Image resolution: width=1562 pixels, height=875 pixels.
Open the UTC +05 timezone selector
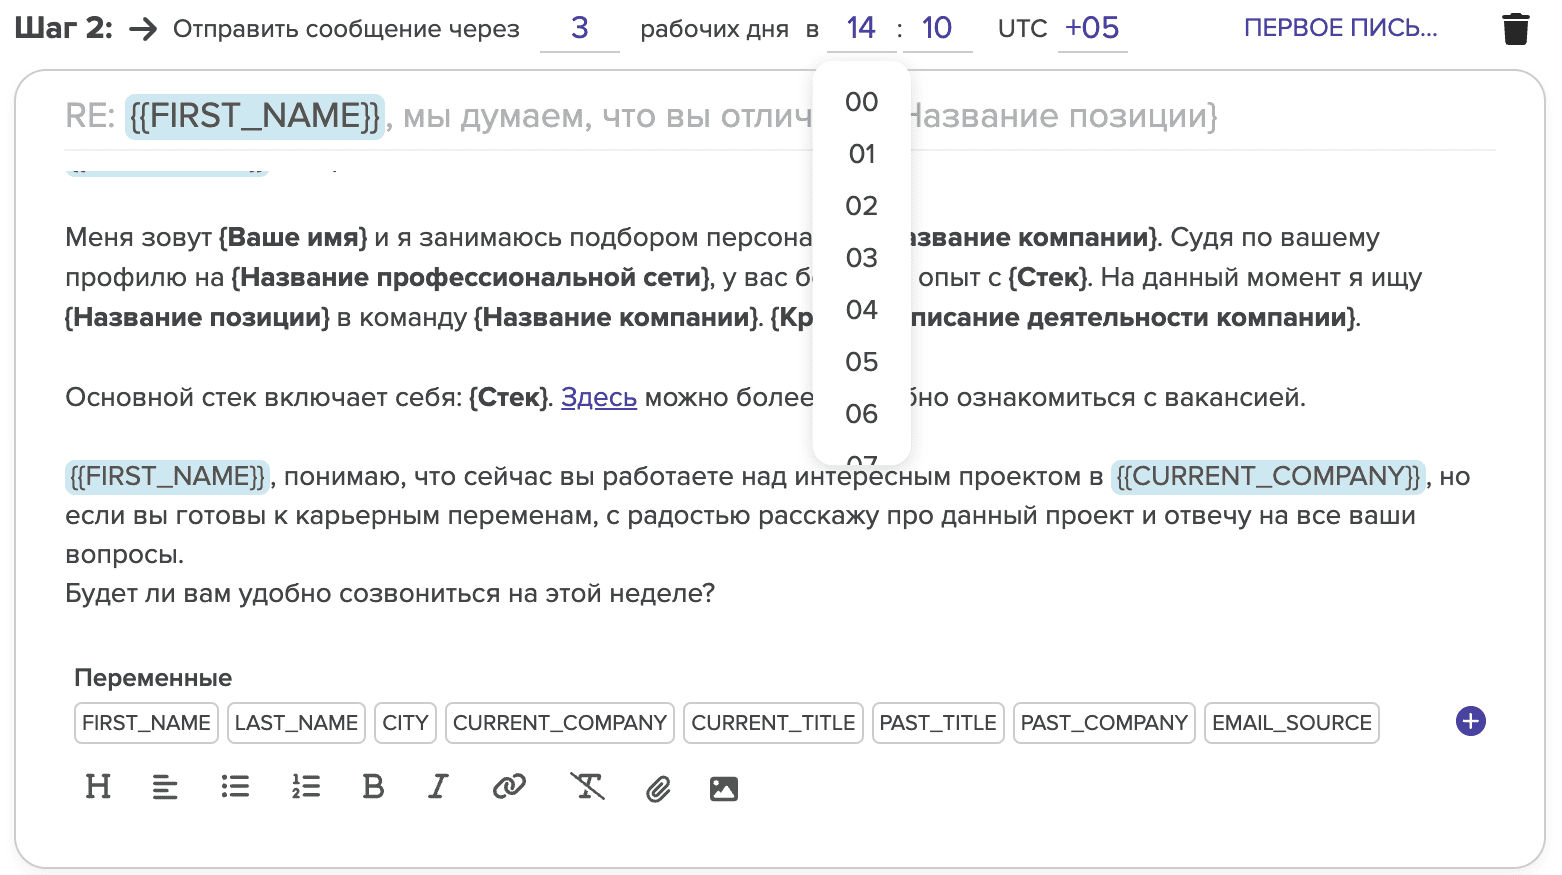pos(1091,28)
